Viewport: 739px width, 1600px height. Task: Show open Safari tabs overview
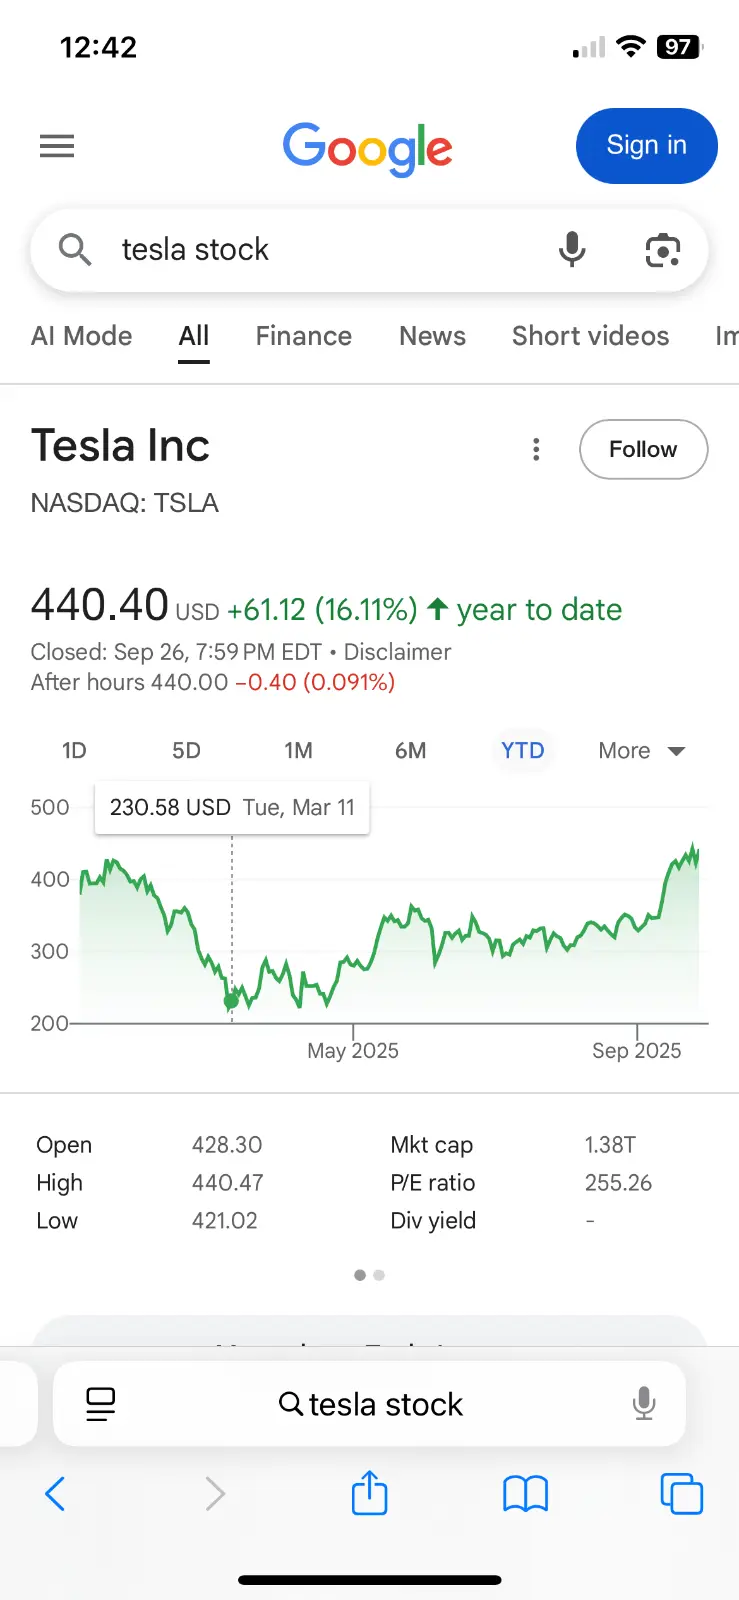pyautogui.click(x=681, y=1494)
